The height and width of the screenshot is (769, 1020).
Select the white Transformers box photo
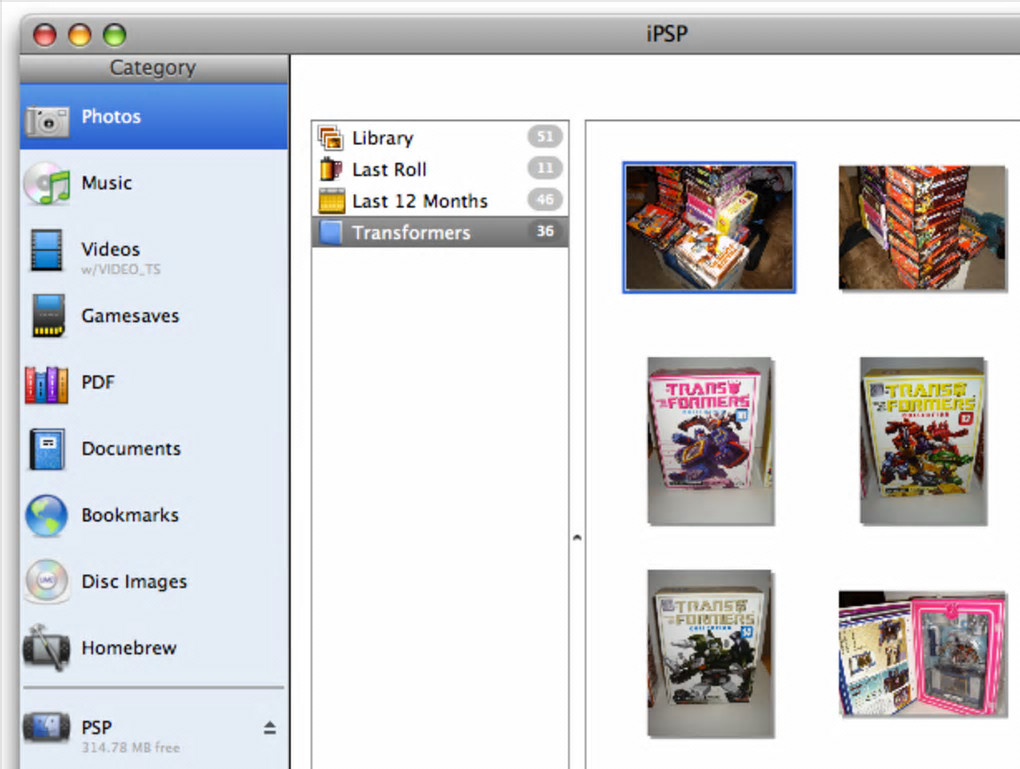click(710, 653)
